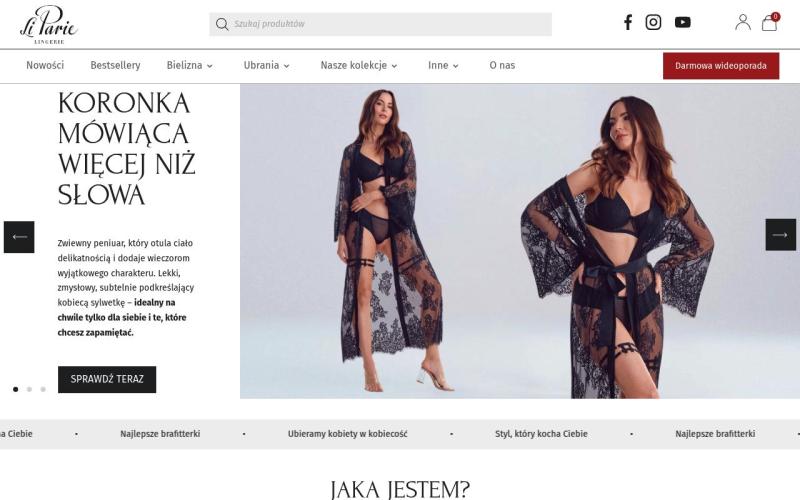The image size is (800, 500).
Task: Open the Facebook page icon
Action: 628,22
